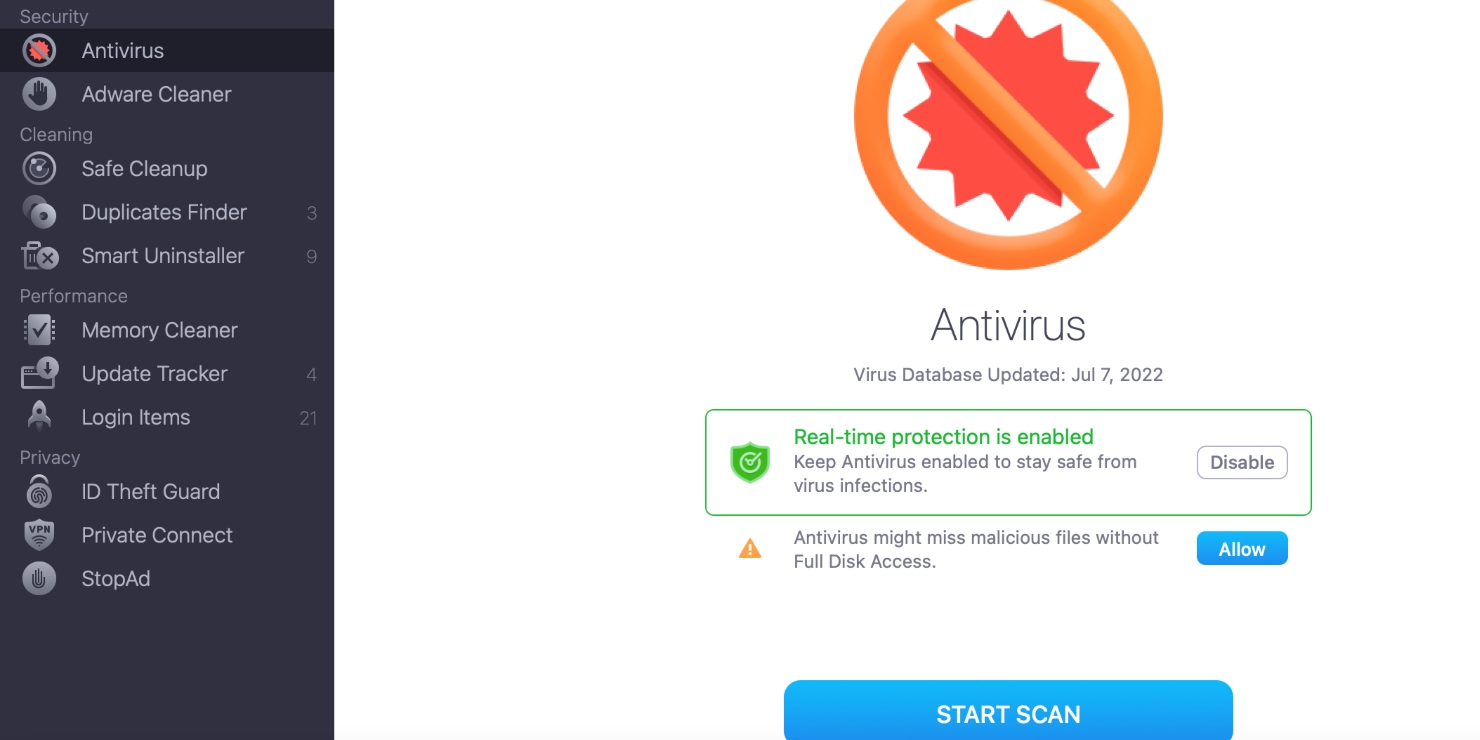Click the Memory Cleaner checkmark icon

click(39, 330)
